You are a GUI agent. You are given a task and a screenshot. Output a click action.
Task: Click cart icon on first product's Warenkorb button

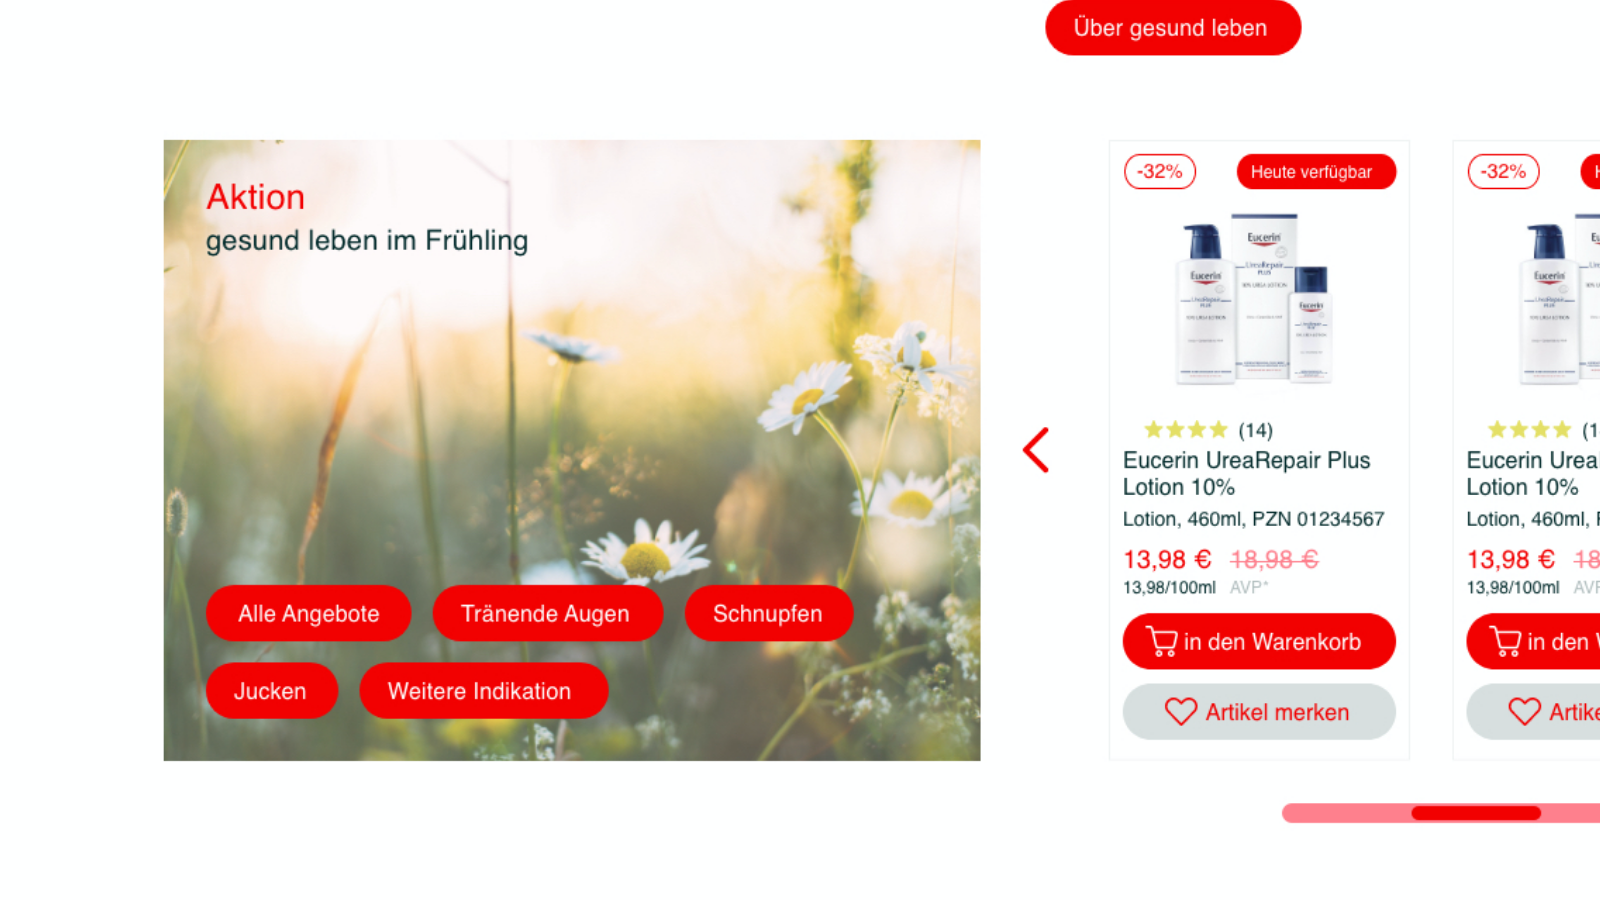1161,641
